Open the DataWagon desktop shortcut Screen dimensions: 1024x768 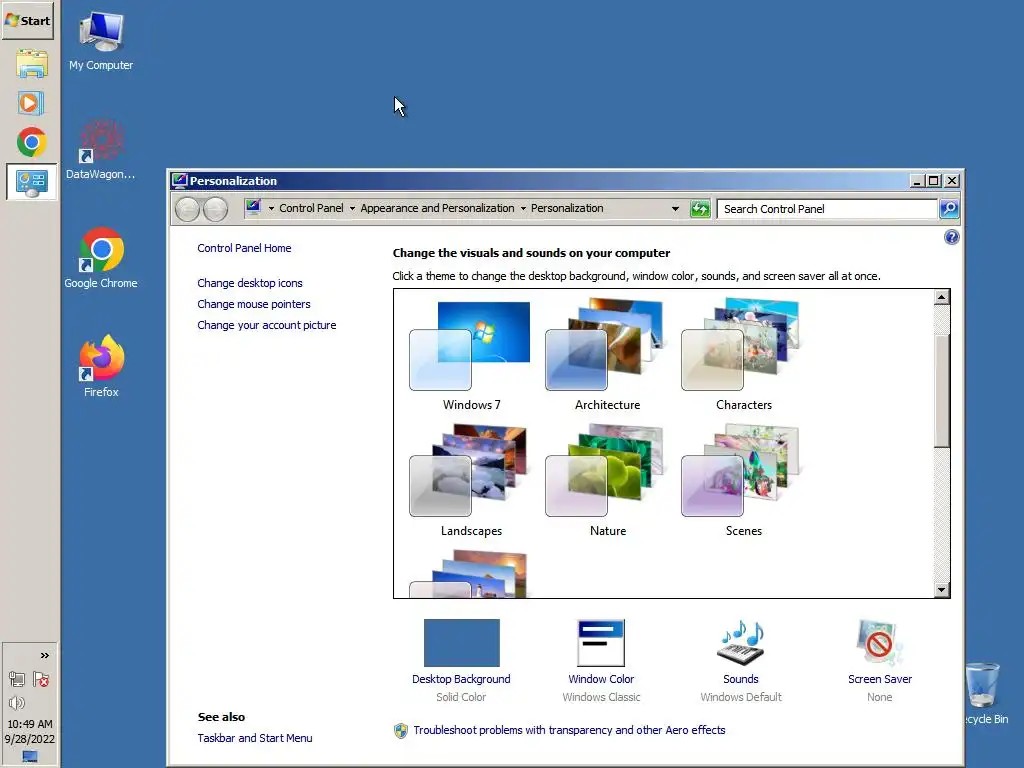(101, 149)
